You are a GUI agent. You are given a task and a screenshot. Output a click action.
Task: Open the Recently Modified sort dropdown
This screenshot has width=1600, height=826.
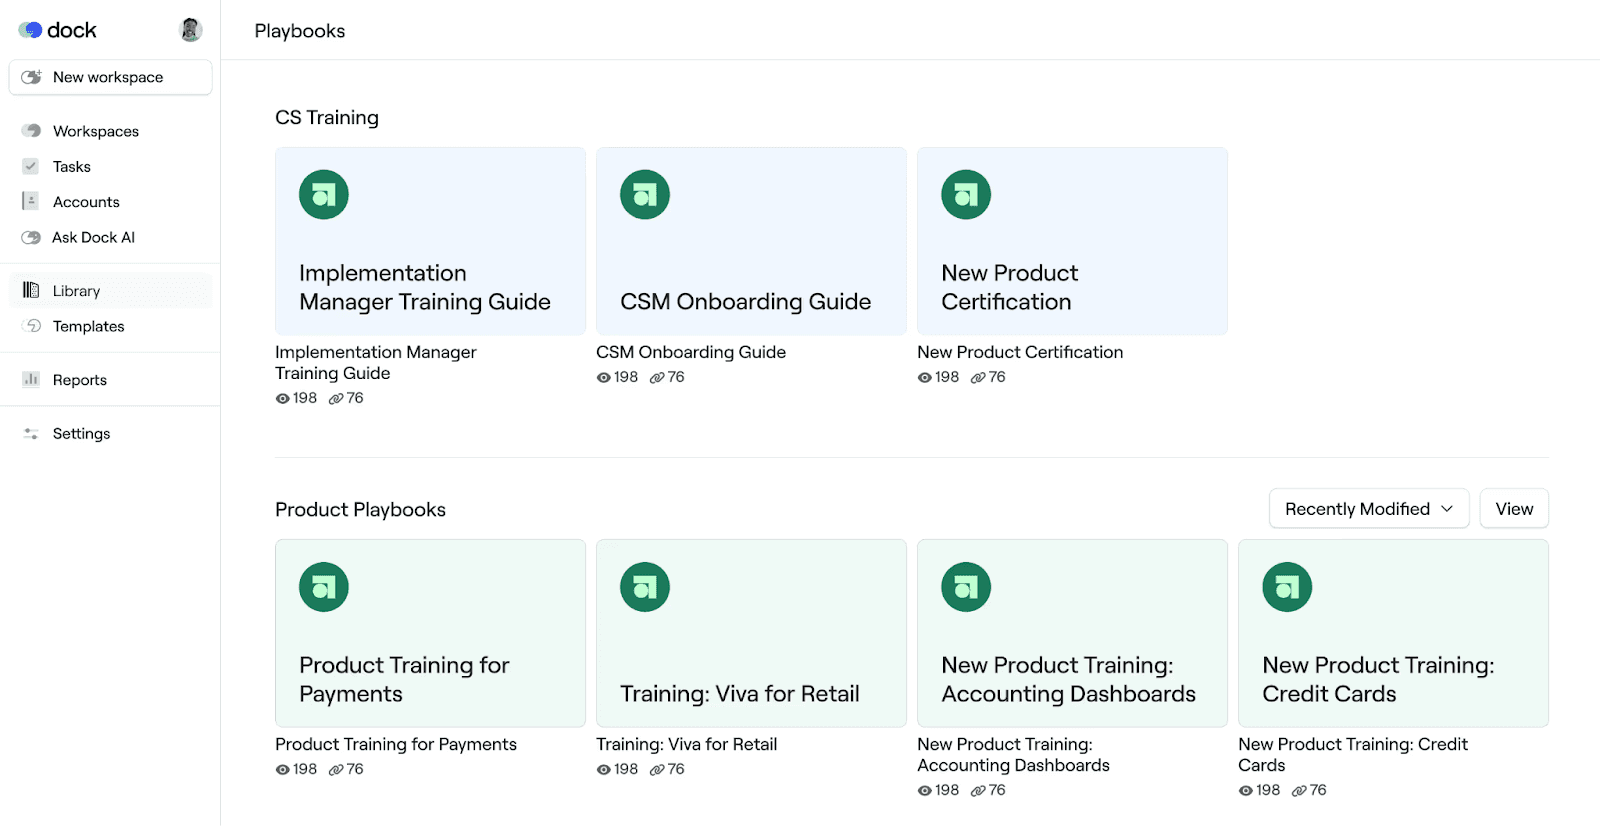pos(1357,509)
